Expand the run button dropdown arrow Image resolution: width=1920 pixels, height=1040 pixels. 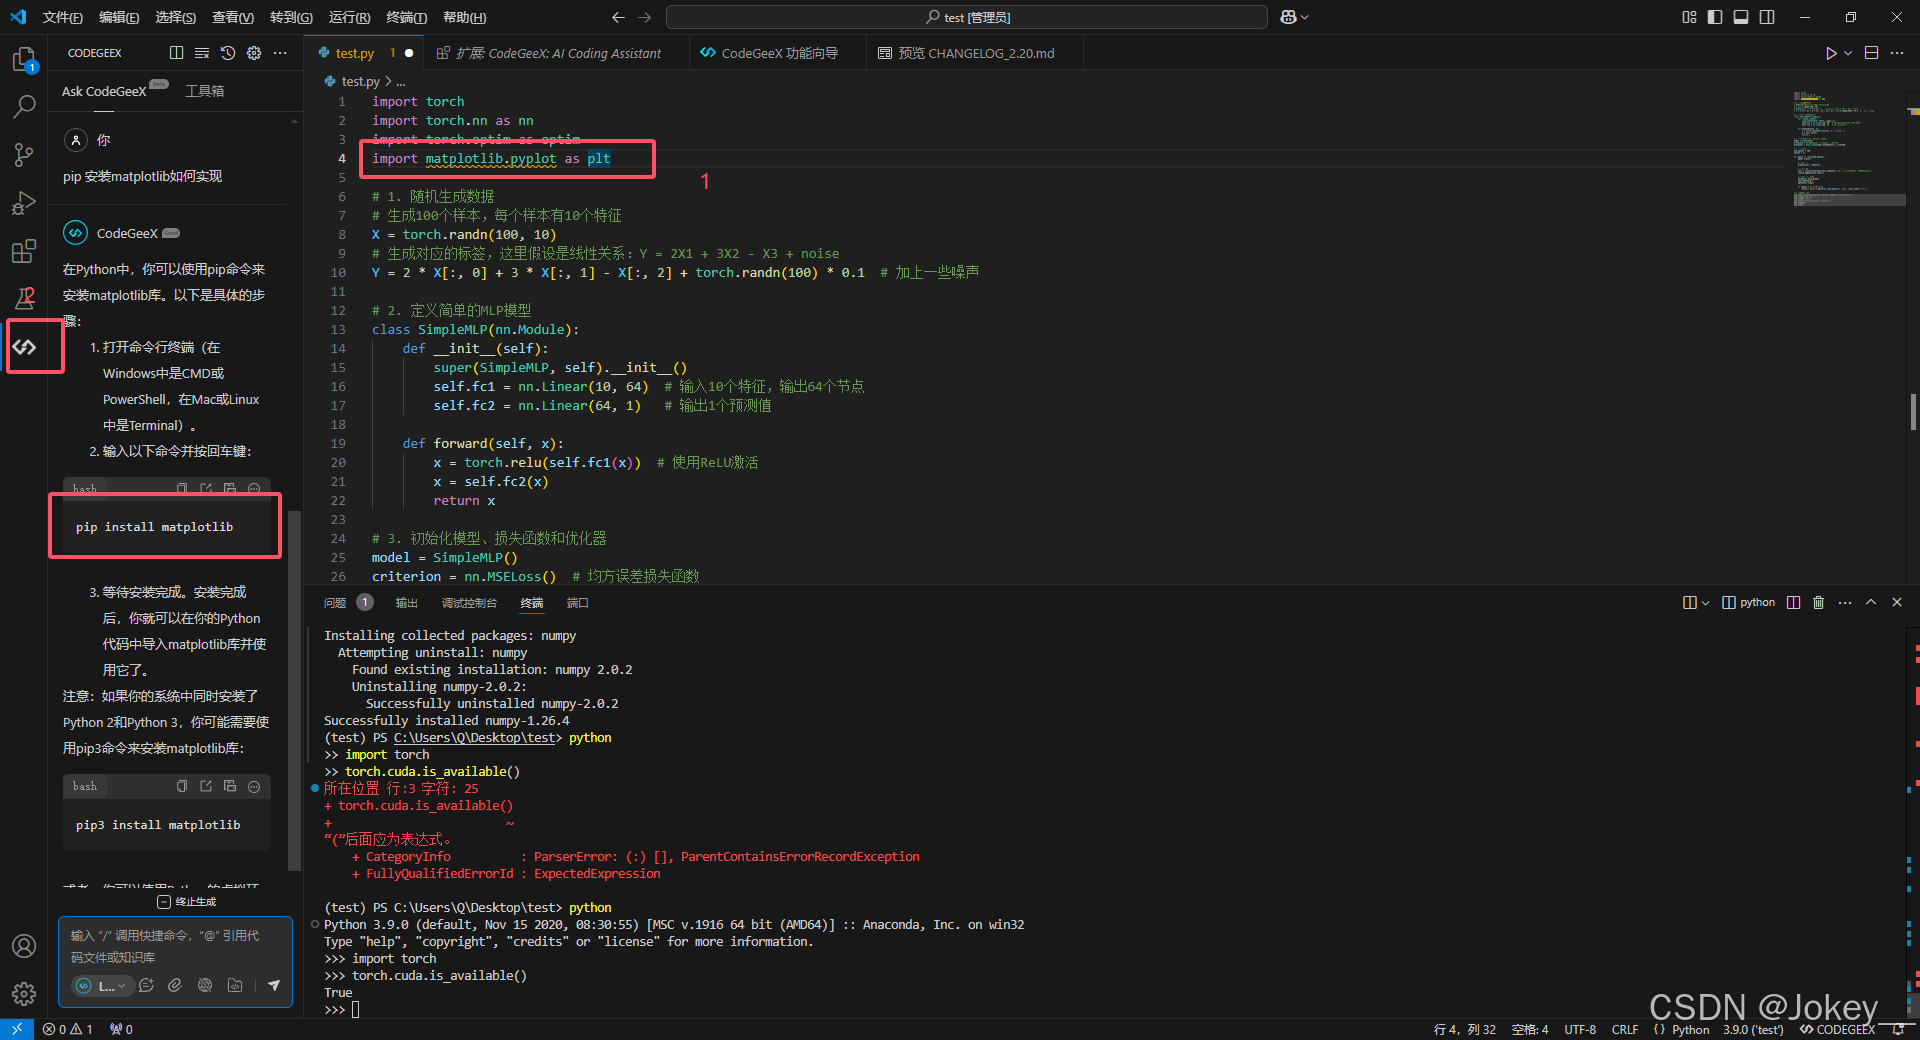(1848, 53)
